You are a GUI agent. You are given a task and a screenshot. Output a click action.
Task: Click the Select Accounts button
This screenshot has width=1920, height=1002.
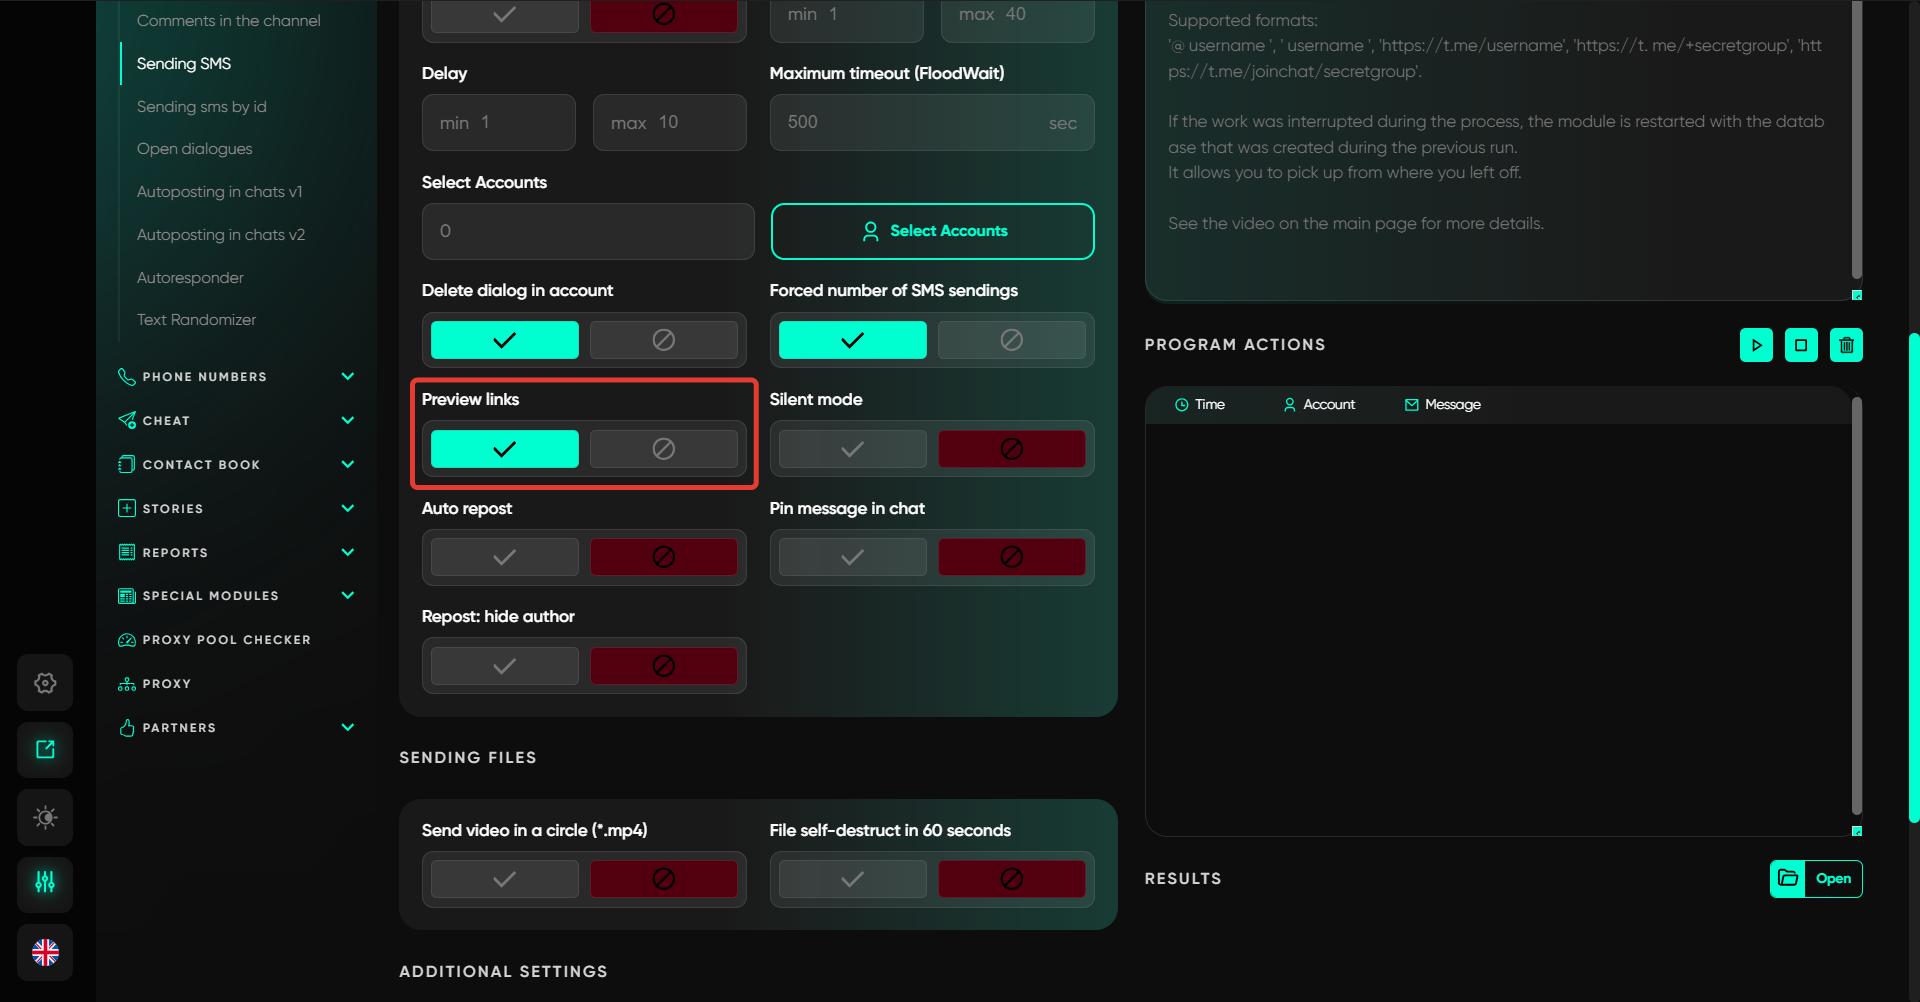(x=932, y=231)
